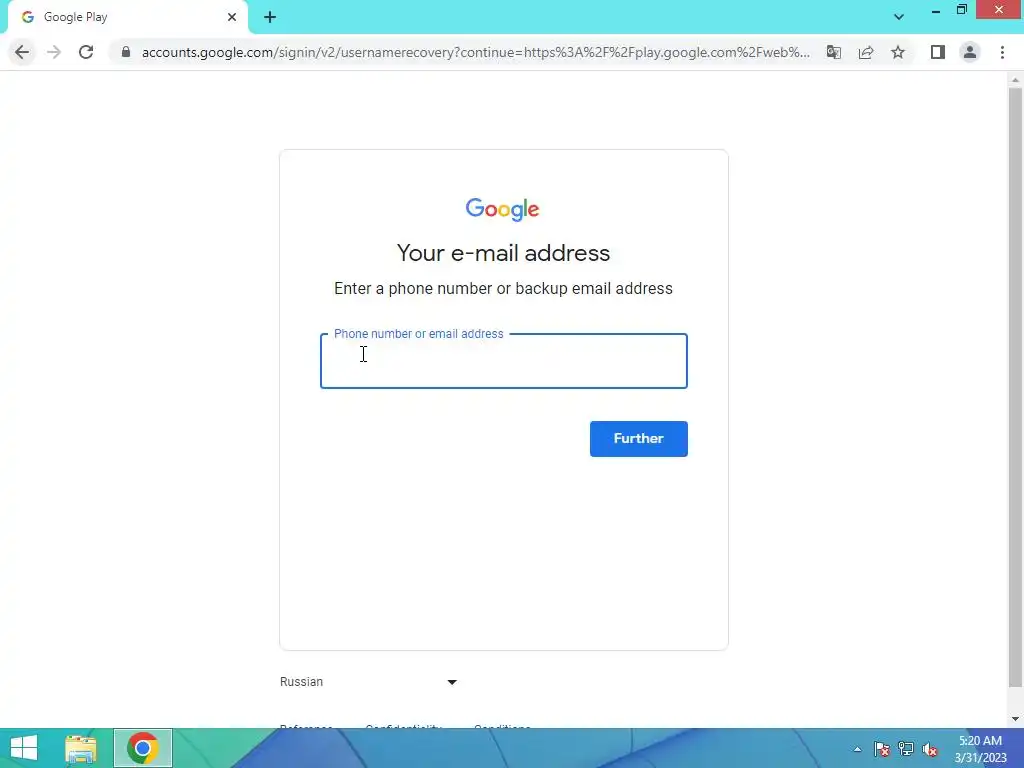View site info via lock icon
The height and width of the screenshot is (768, 1024).
coord(126,52)
